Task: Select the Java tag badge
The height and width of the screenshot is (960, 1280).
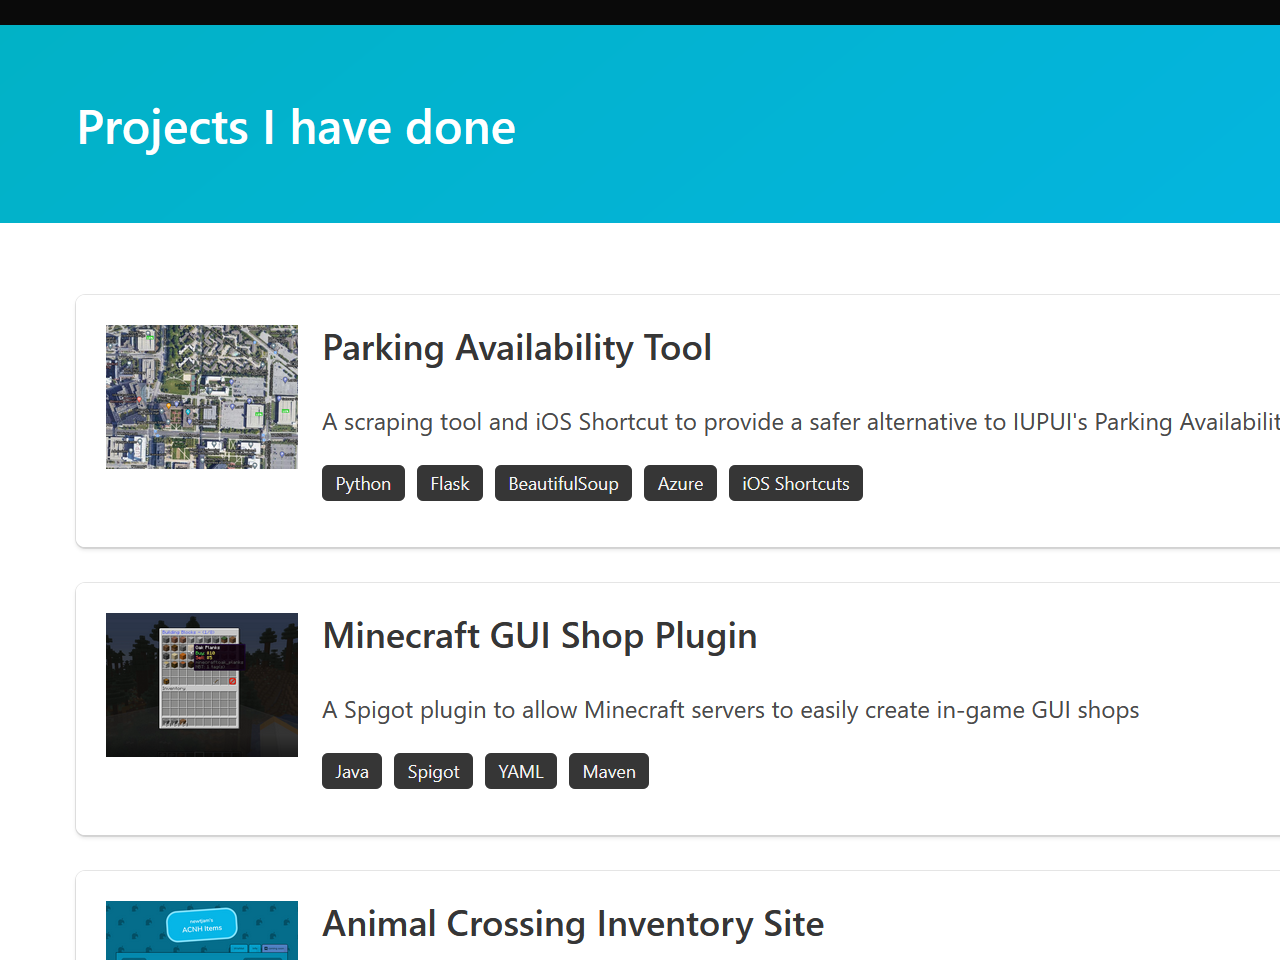Action: pyautogui.click(x=352, y=772)
